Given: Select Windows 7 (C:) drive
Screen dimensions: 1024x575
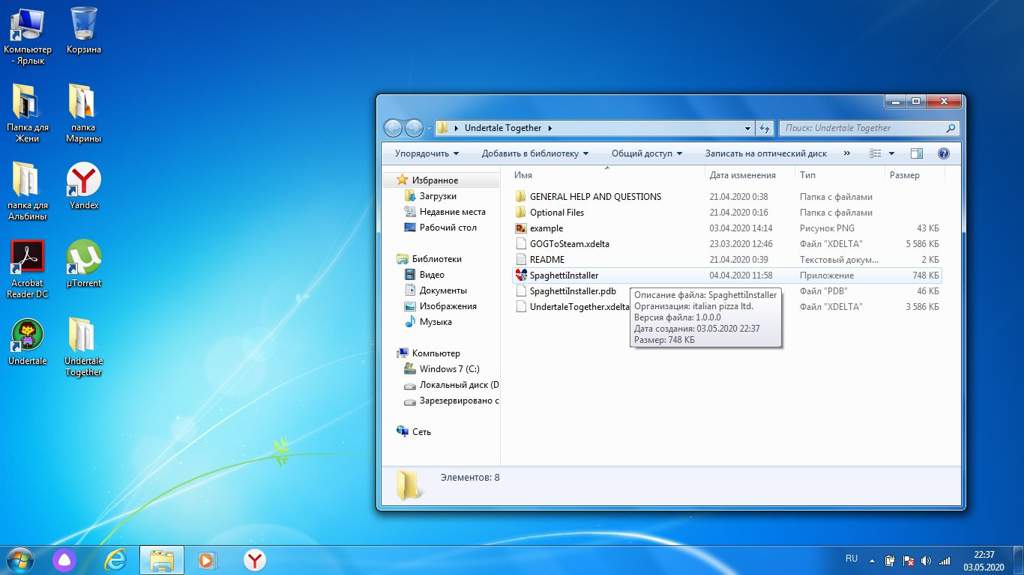Looking at the screenshot, I should [449, 369].
